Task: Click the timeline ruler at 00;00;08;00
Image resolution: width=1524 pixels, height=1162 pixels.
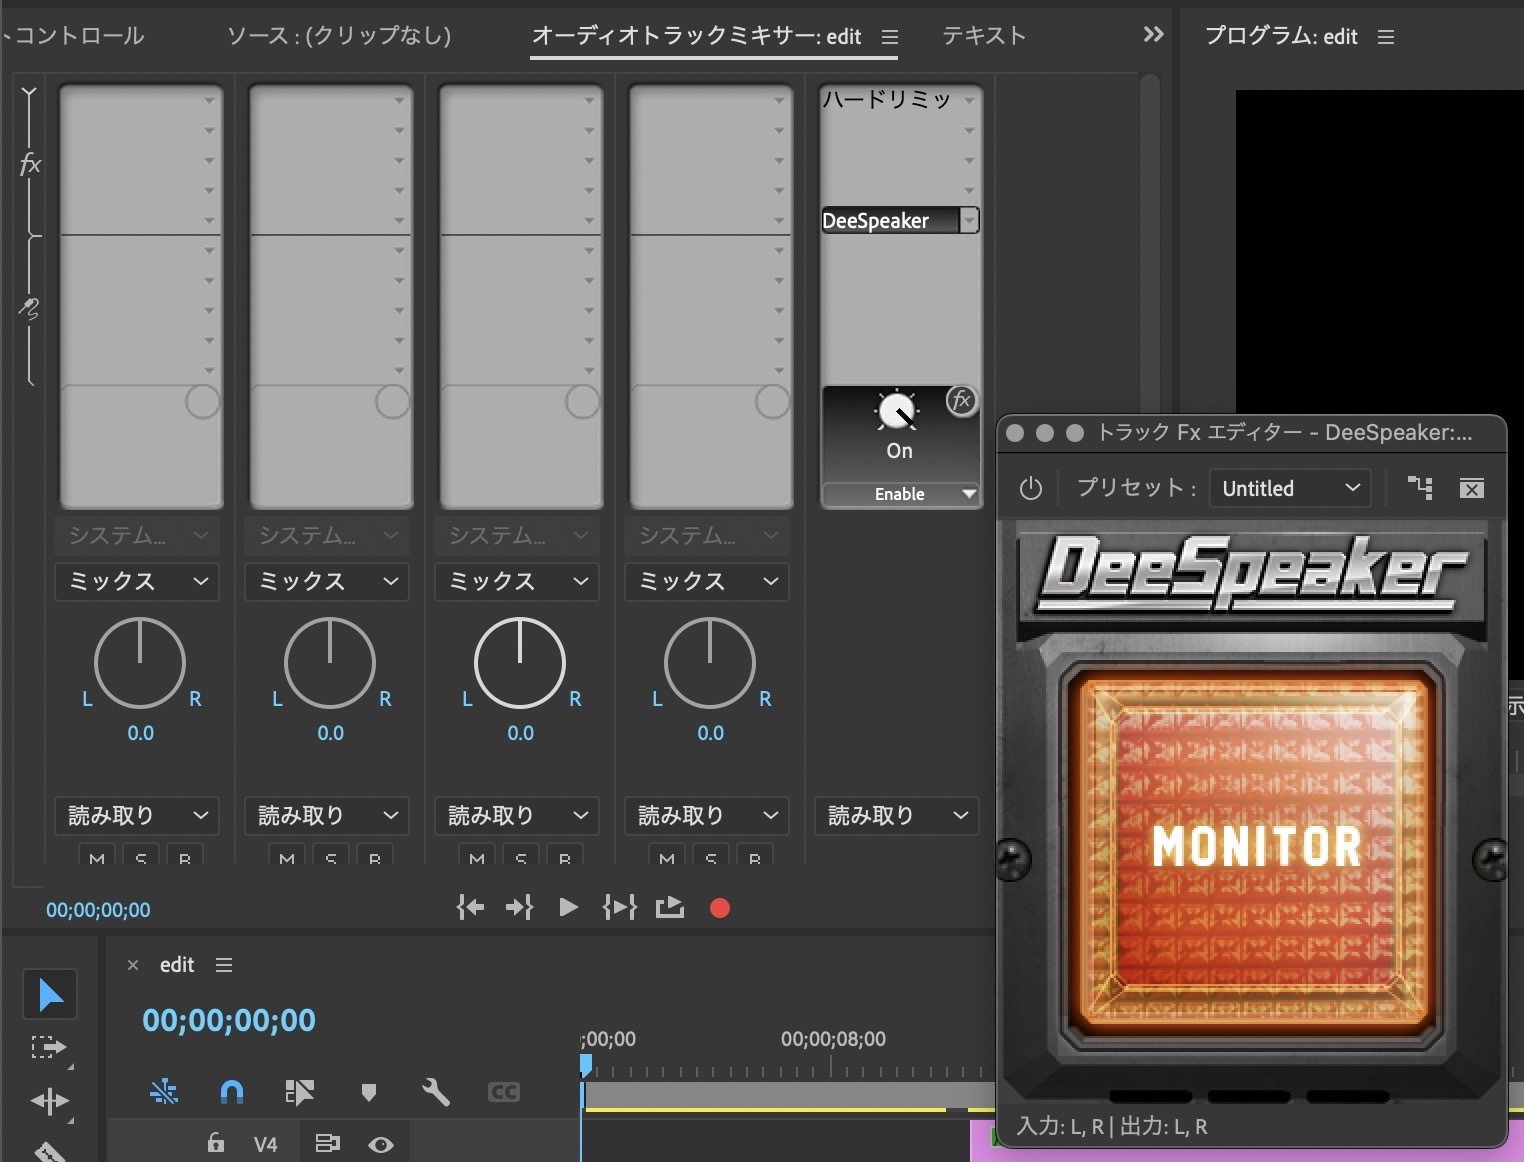Action: pos(833,1039)
